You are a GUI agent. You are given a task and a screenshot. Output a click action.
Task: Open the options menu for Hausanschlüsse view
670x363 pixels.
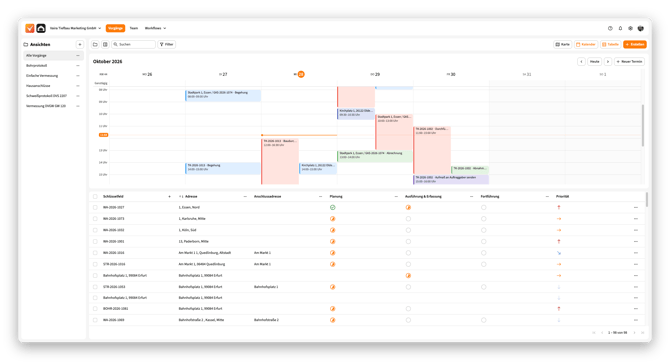78,86
